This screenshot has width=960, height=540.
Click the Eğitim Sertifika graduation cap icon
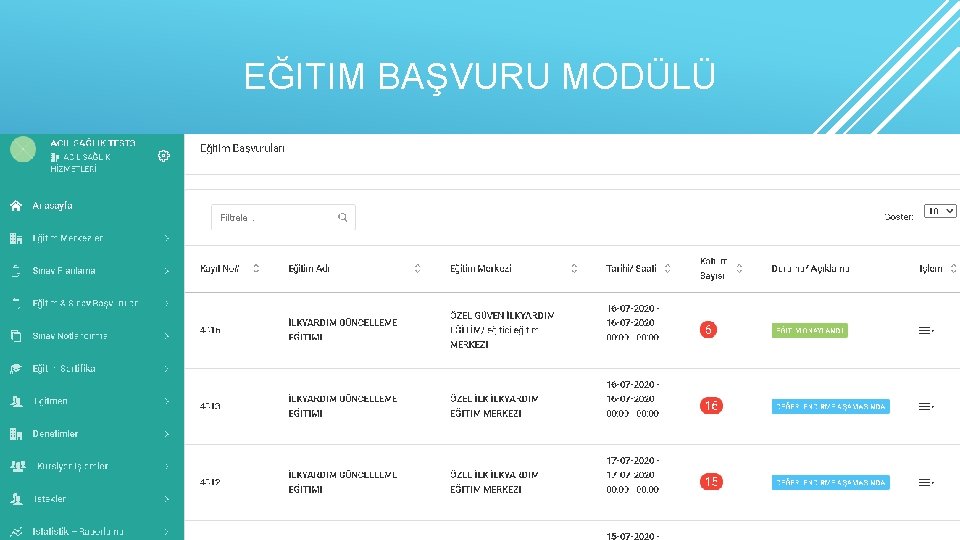tap(16, 369)
